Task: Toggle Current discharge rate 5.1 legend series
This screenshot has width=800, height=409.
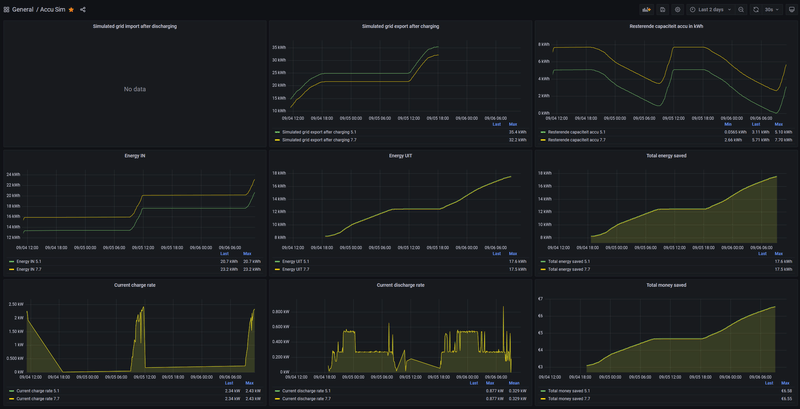Action: click(x=306, y=391)
